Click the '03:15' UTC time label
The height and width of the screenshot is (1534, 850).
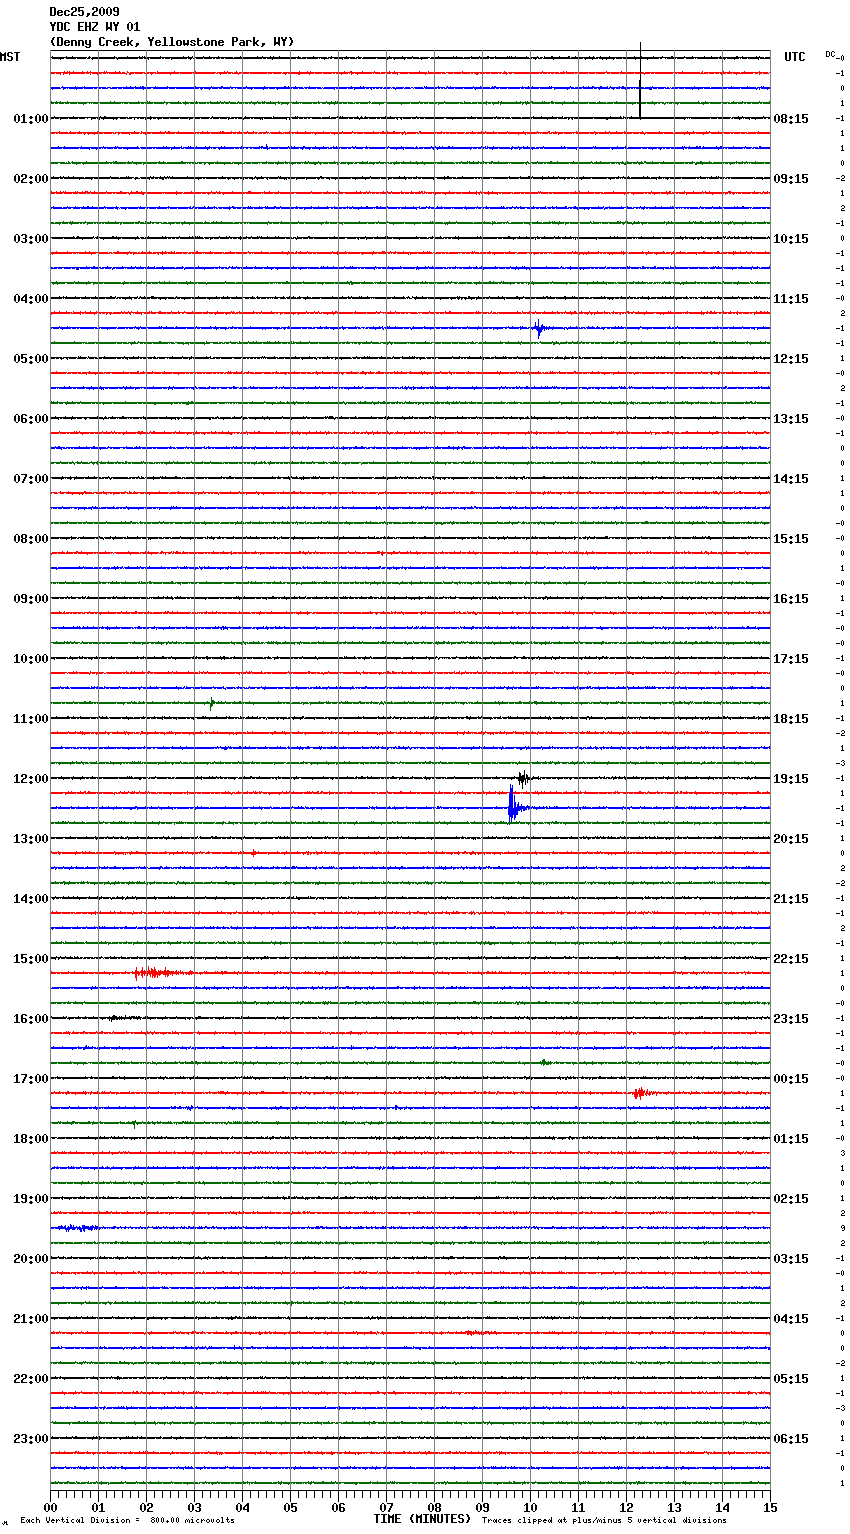click(x=791, y=1259)
